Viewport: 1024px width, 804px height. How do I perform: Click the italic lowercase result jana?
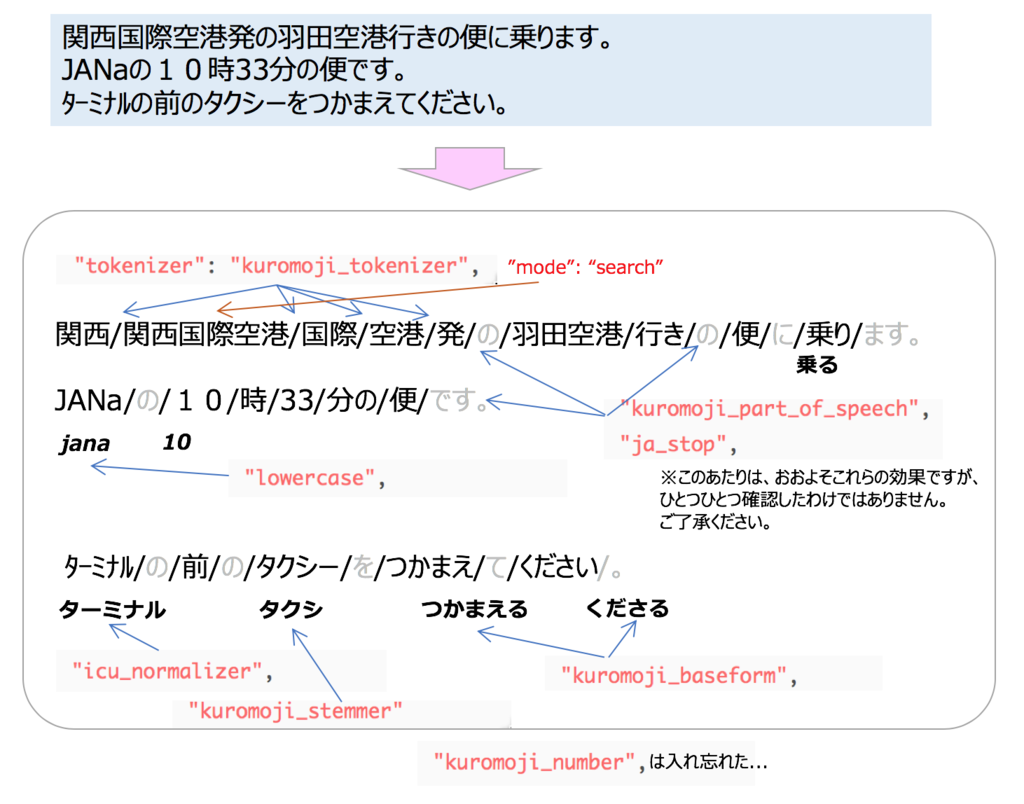[85, 443]
